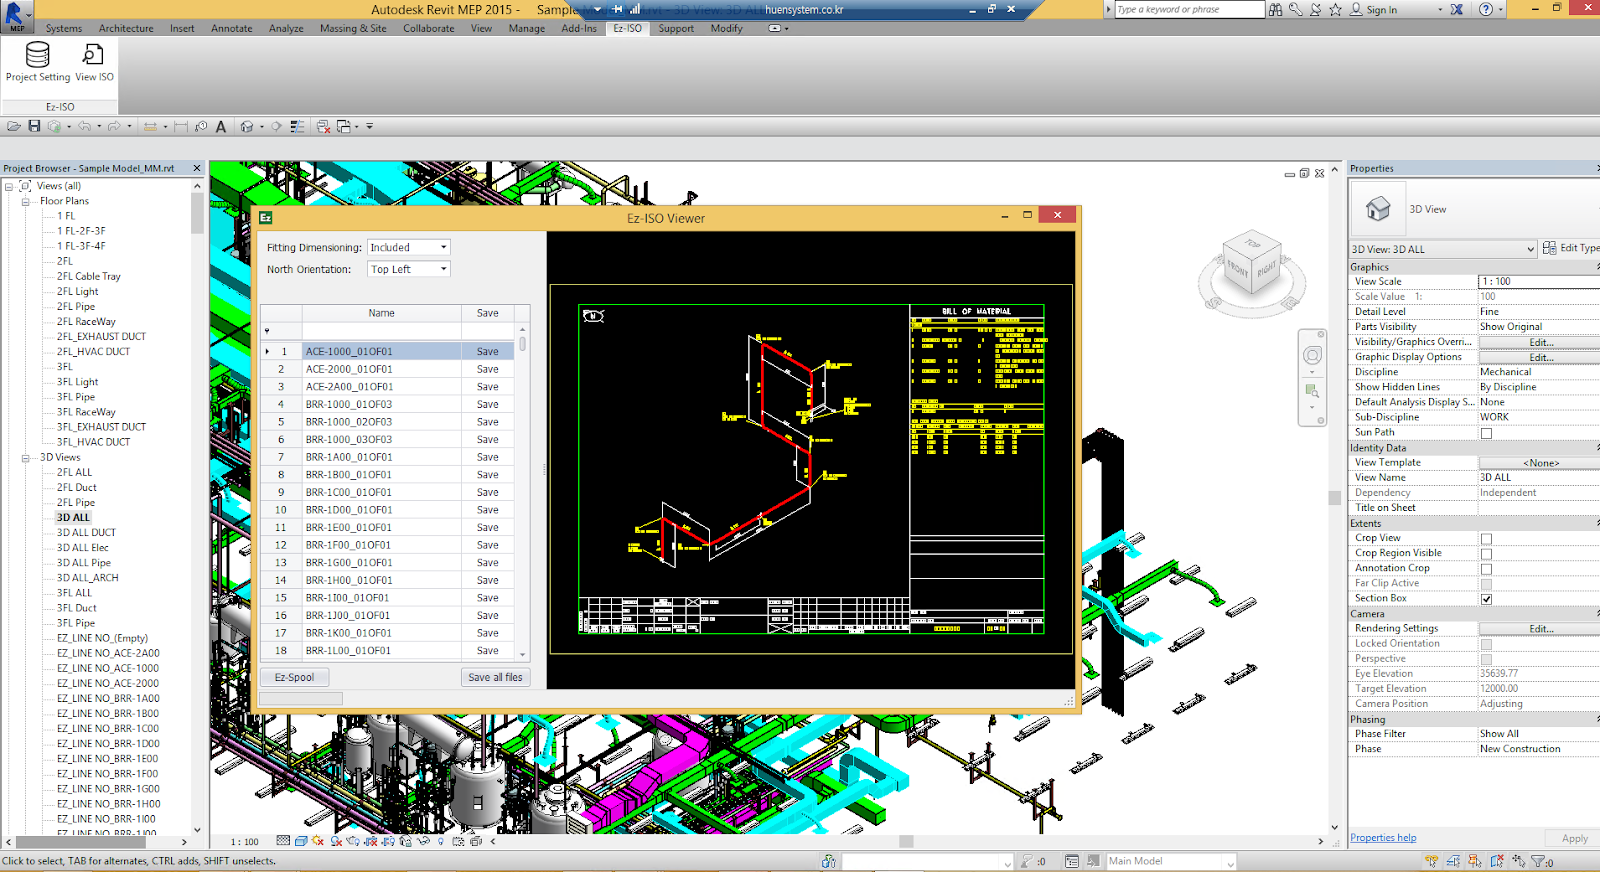Click the Switch Windows icon in Quick Access toolbar
Image resolution: width=1600 pixels, height=872 pixels.
(345, 127)
